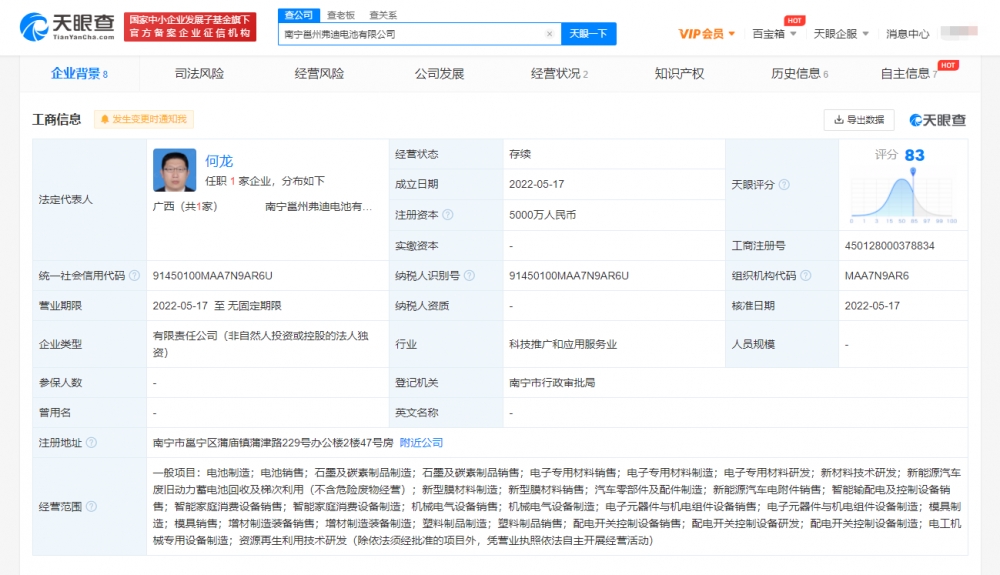Switch to the 公司发展 tab

point(439,74)
